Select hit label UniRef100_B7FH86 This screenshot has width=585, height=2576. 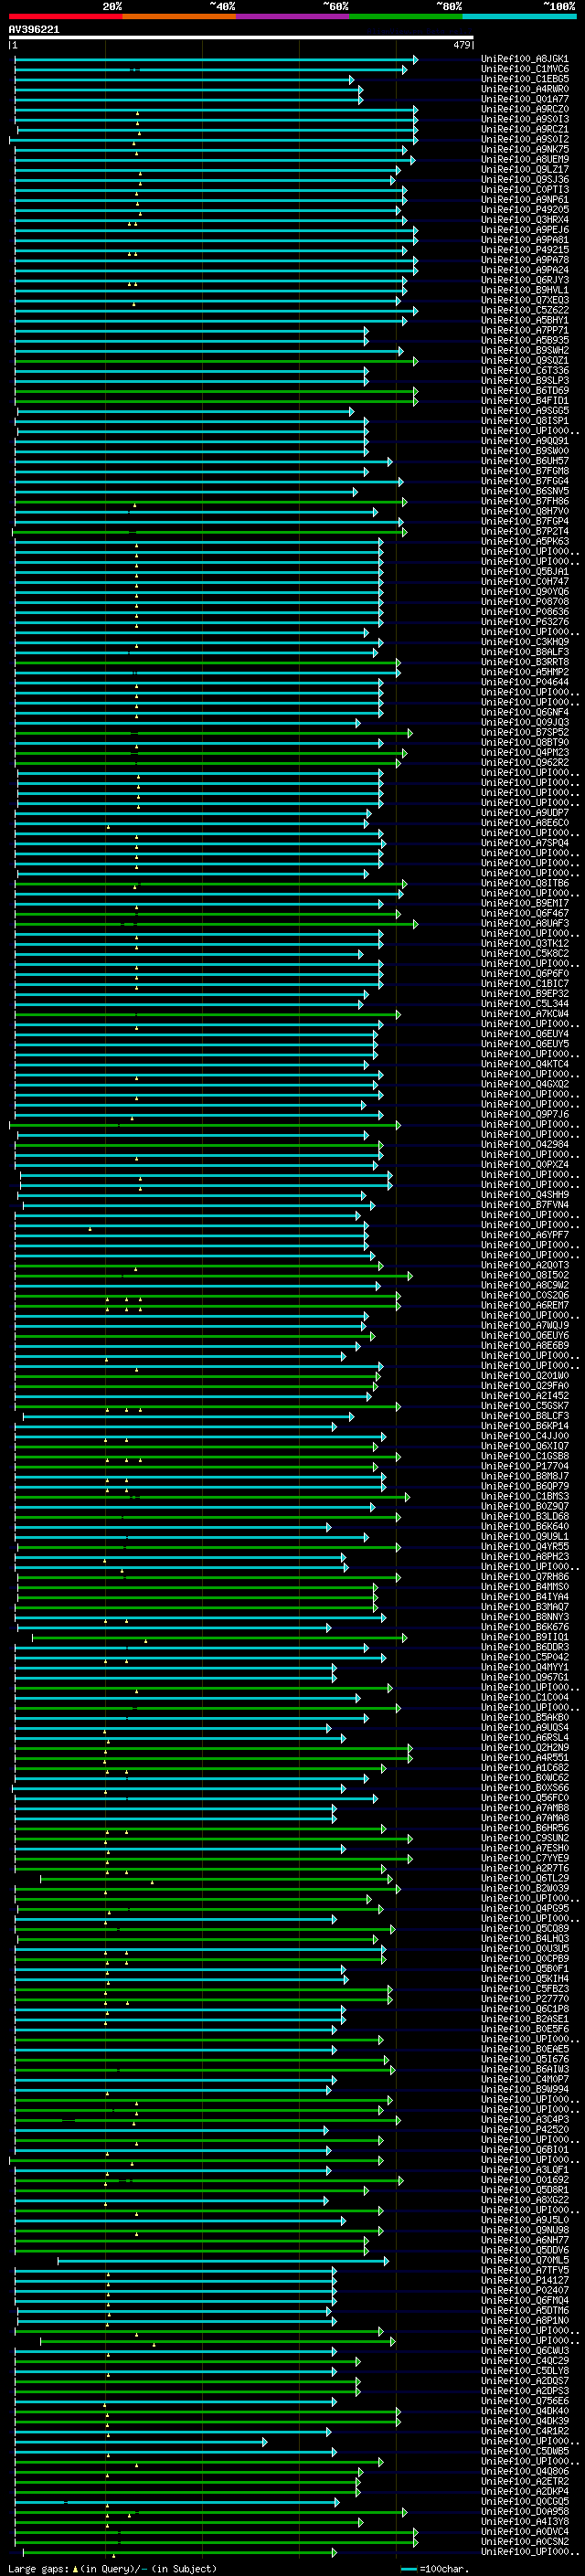pyautogui.click(x=525, y=501)
